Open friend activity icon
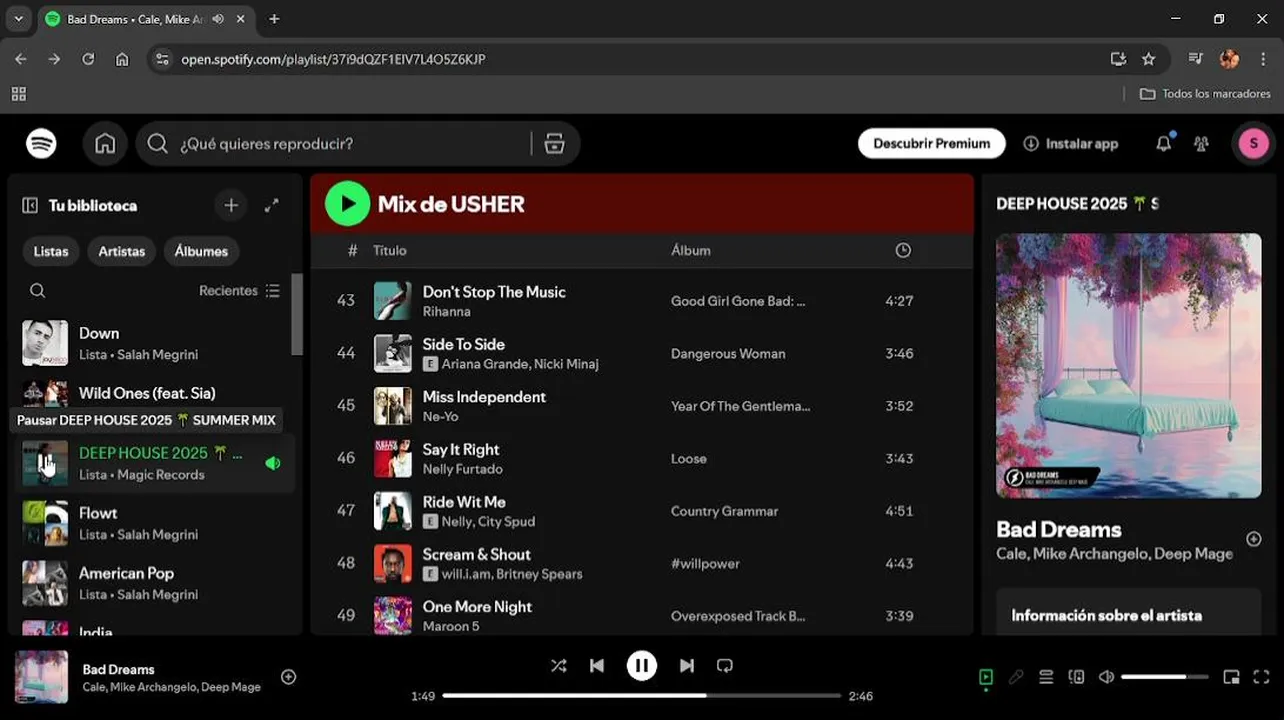The width and height of the screenshot is (1284, 720). click(1201, 144)
